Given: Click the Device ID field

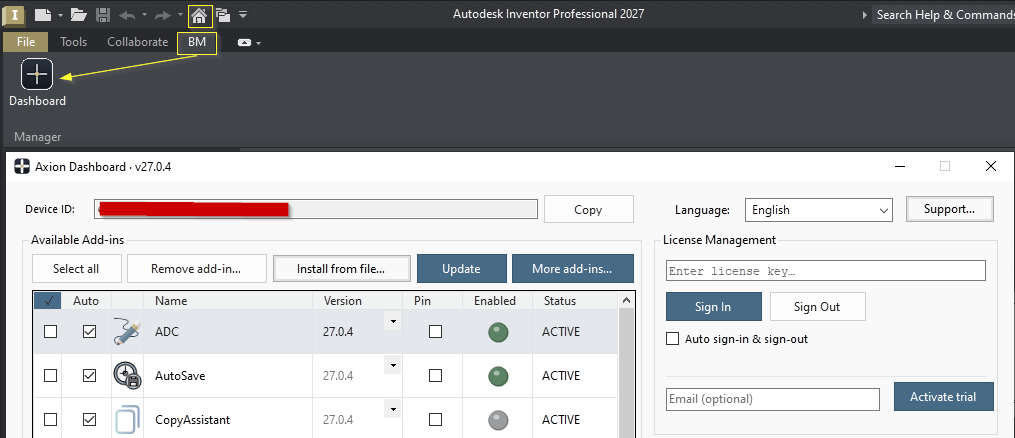Looking at the screenshot, I should 316,209.
